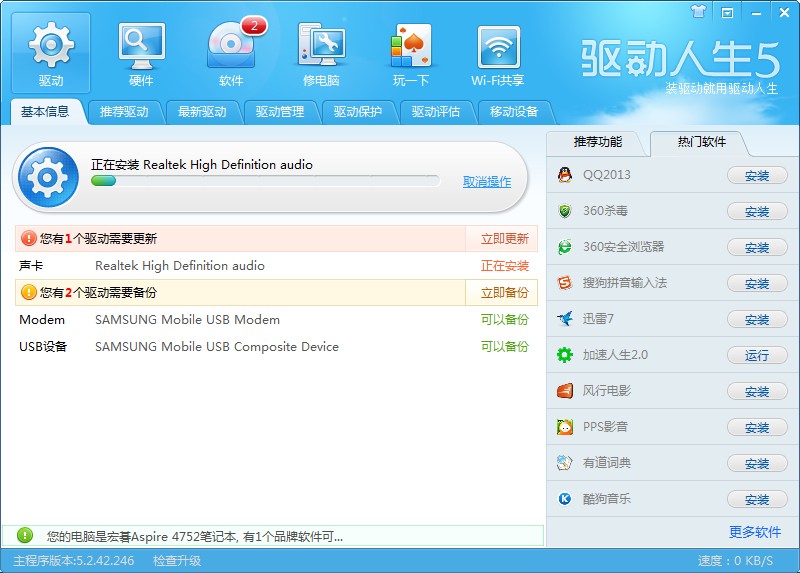This screenshot has width=800, height=573.
Task: Click the 主程序版本:5.2.42.246 text
Action: (73, 561)
